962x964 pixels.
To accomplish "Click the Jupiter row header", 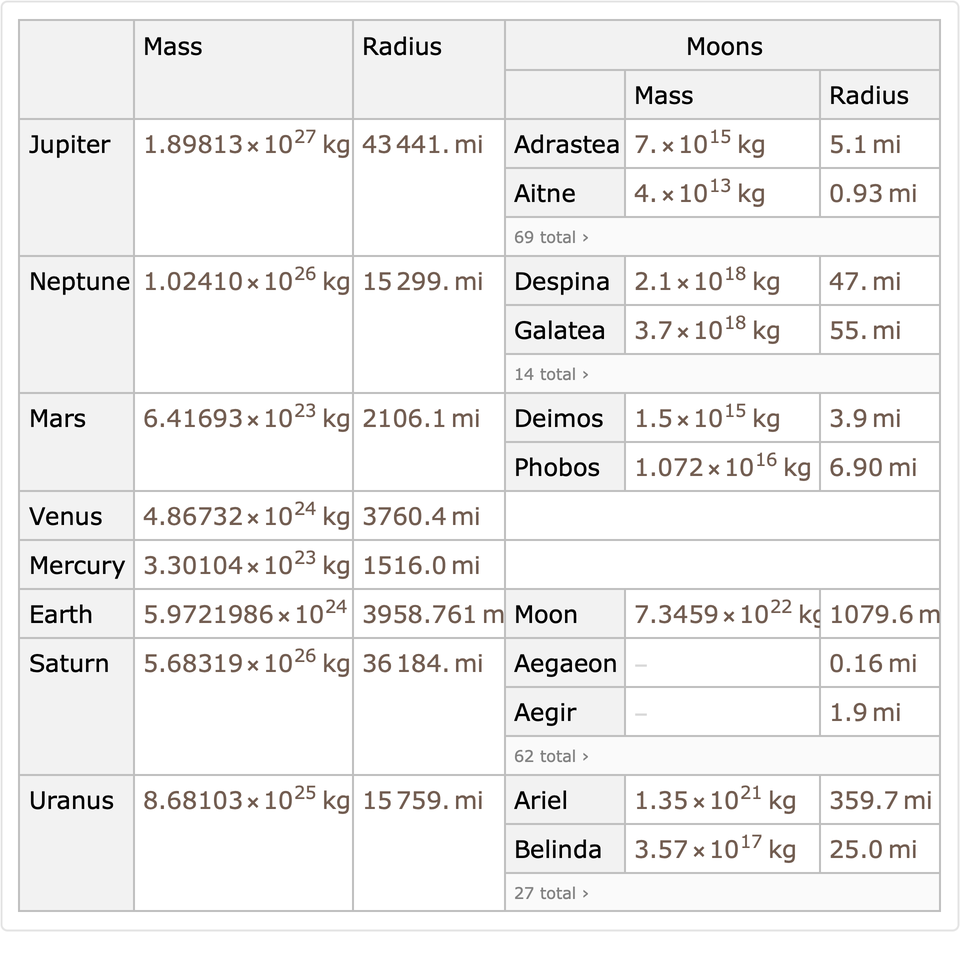I will [69, 145].
